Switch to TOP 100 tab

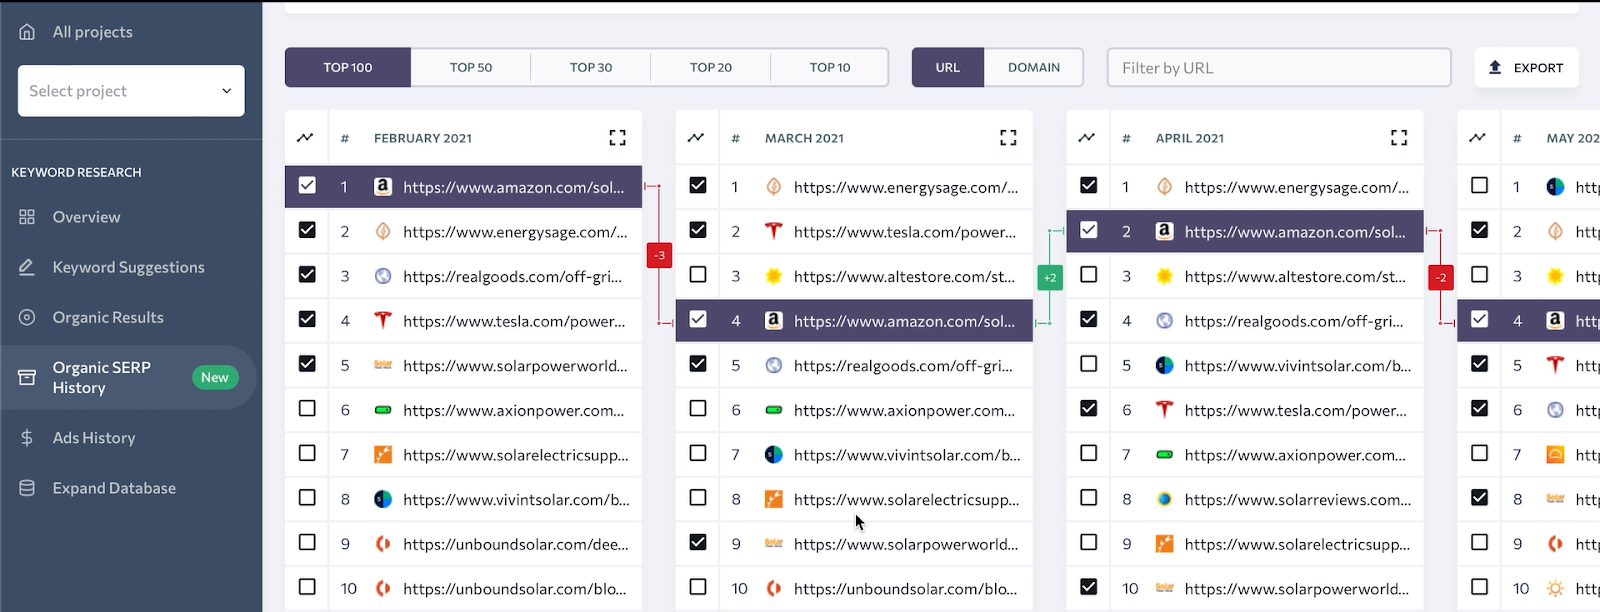coord(347,67)
